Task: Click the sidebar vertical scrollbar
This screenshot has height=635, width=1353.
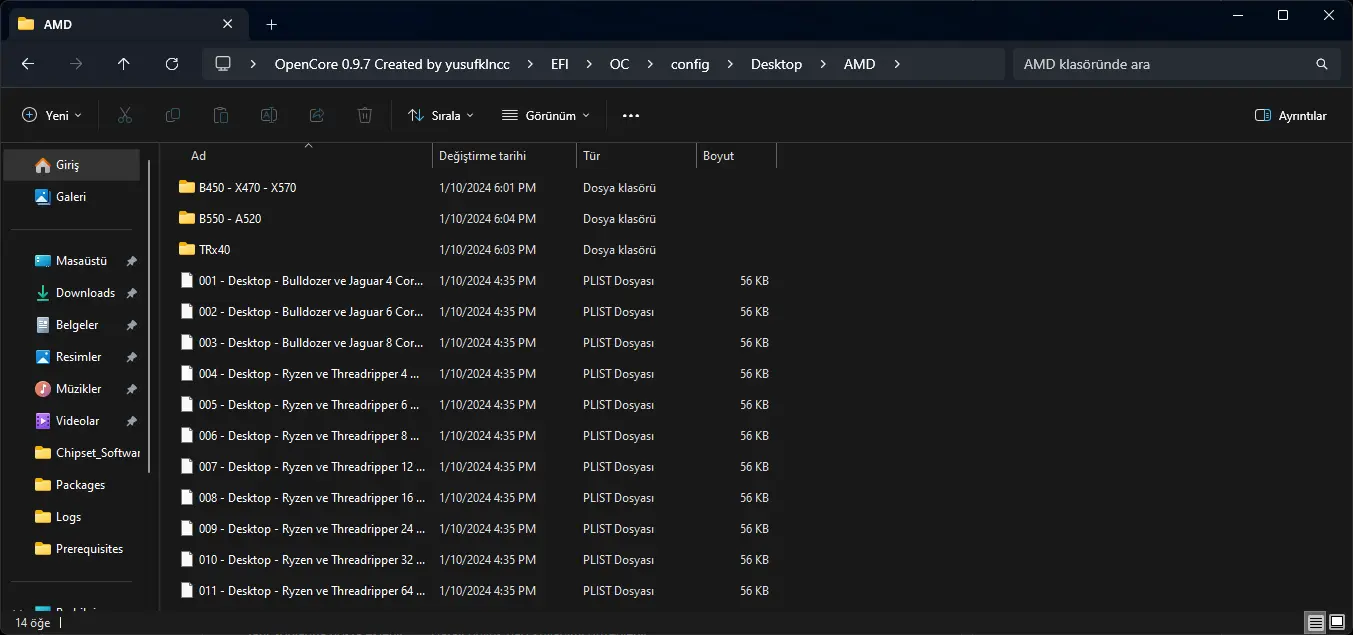Action: [x=150, y=315]
